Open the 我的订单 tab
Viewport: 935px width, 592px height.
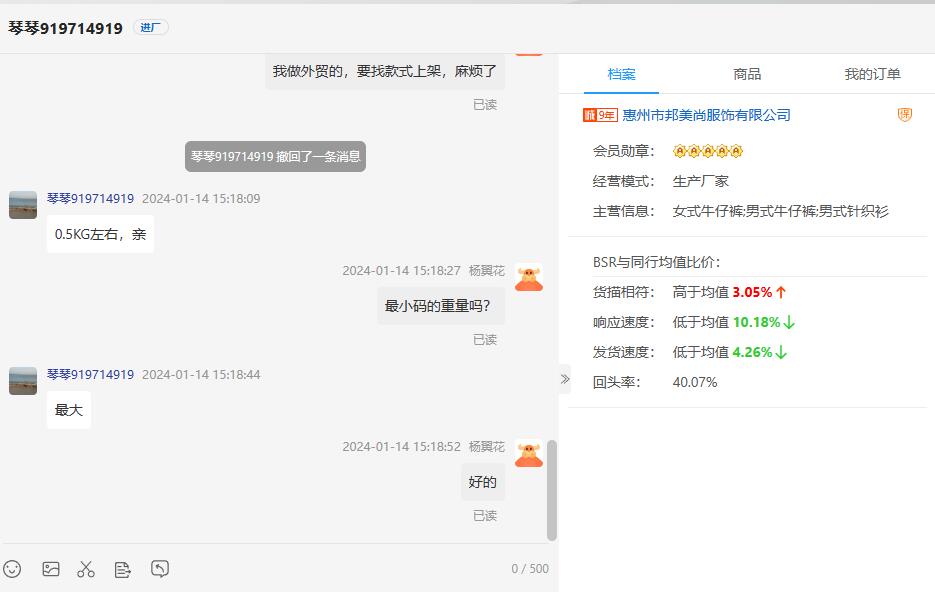click(x=872, y=74)
